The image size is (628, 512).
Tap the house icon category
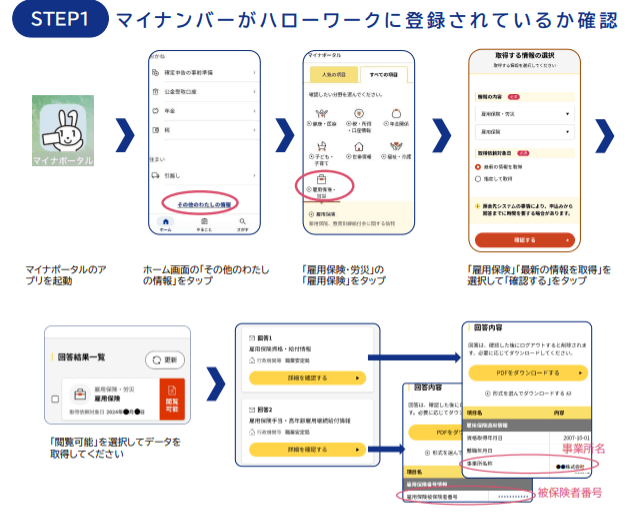358,147
